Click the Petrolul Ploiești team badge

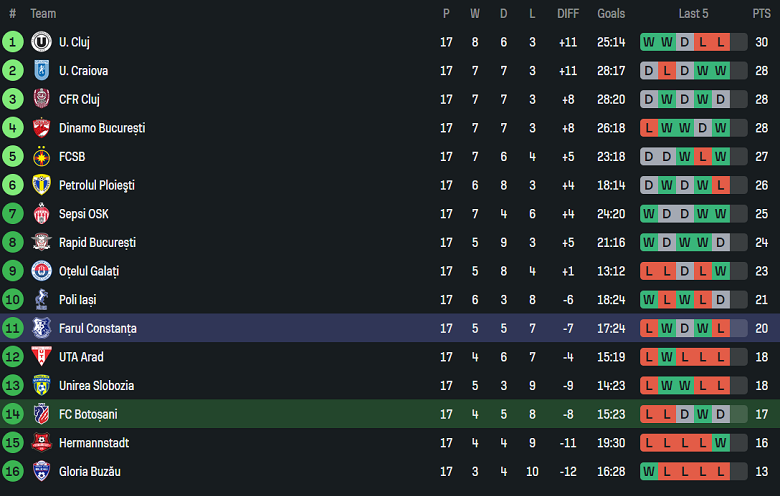[41, 185]
